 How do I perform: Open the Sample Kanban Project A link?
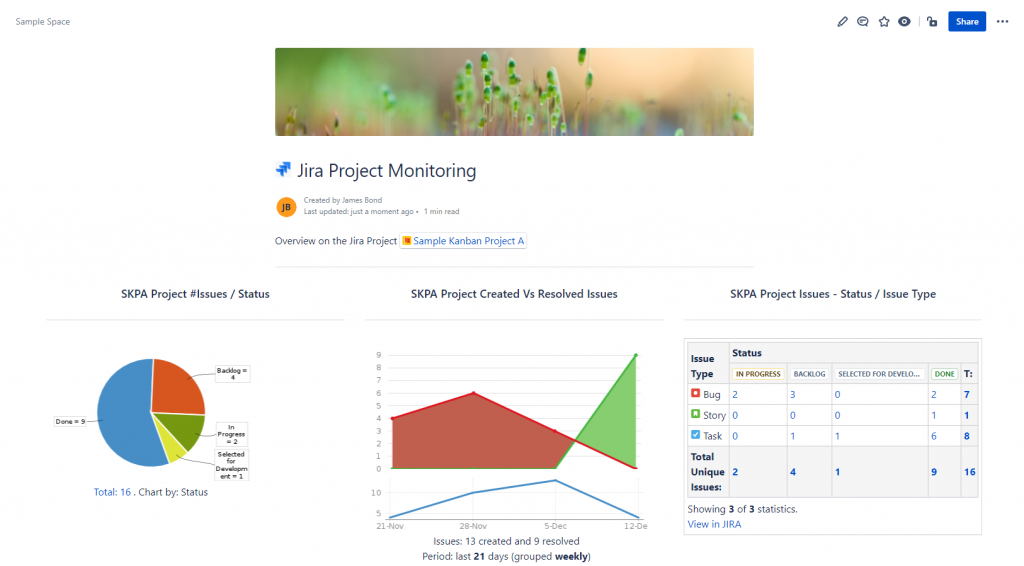coord(463,241)
